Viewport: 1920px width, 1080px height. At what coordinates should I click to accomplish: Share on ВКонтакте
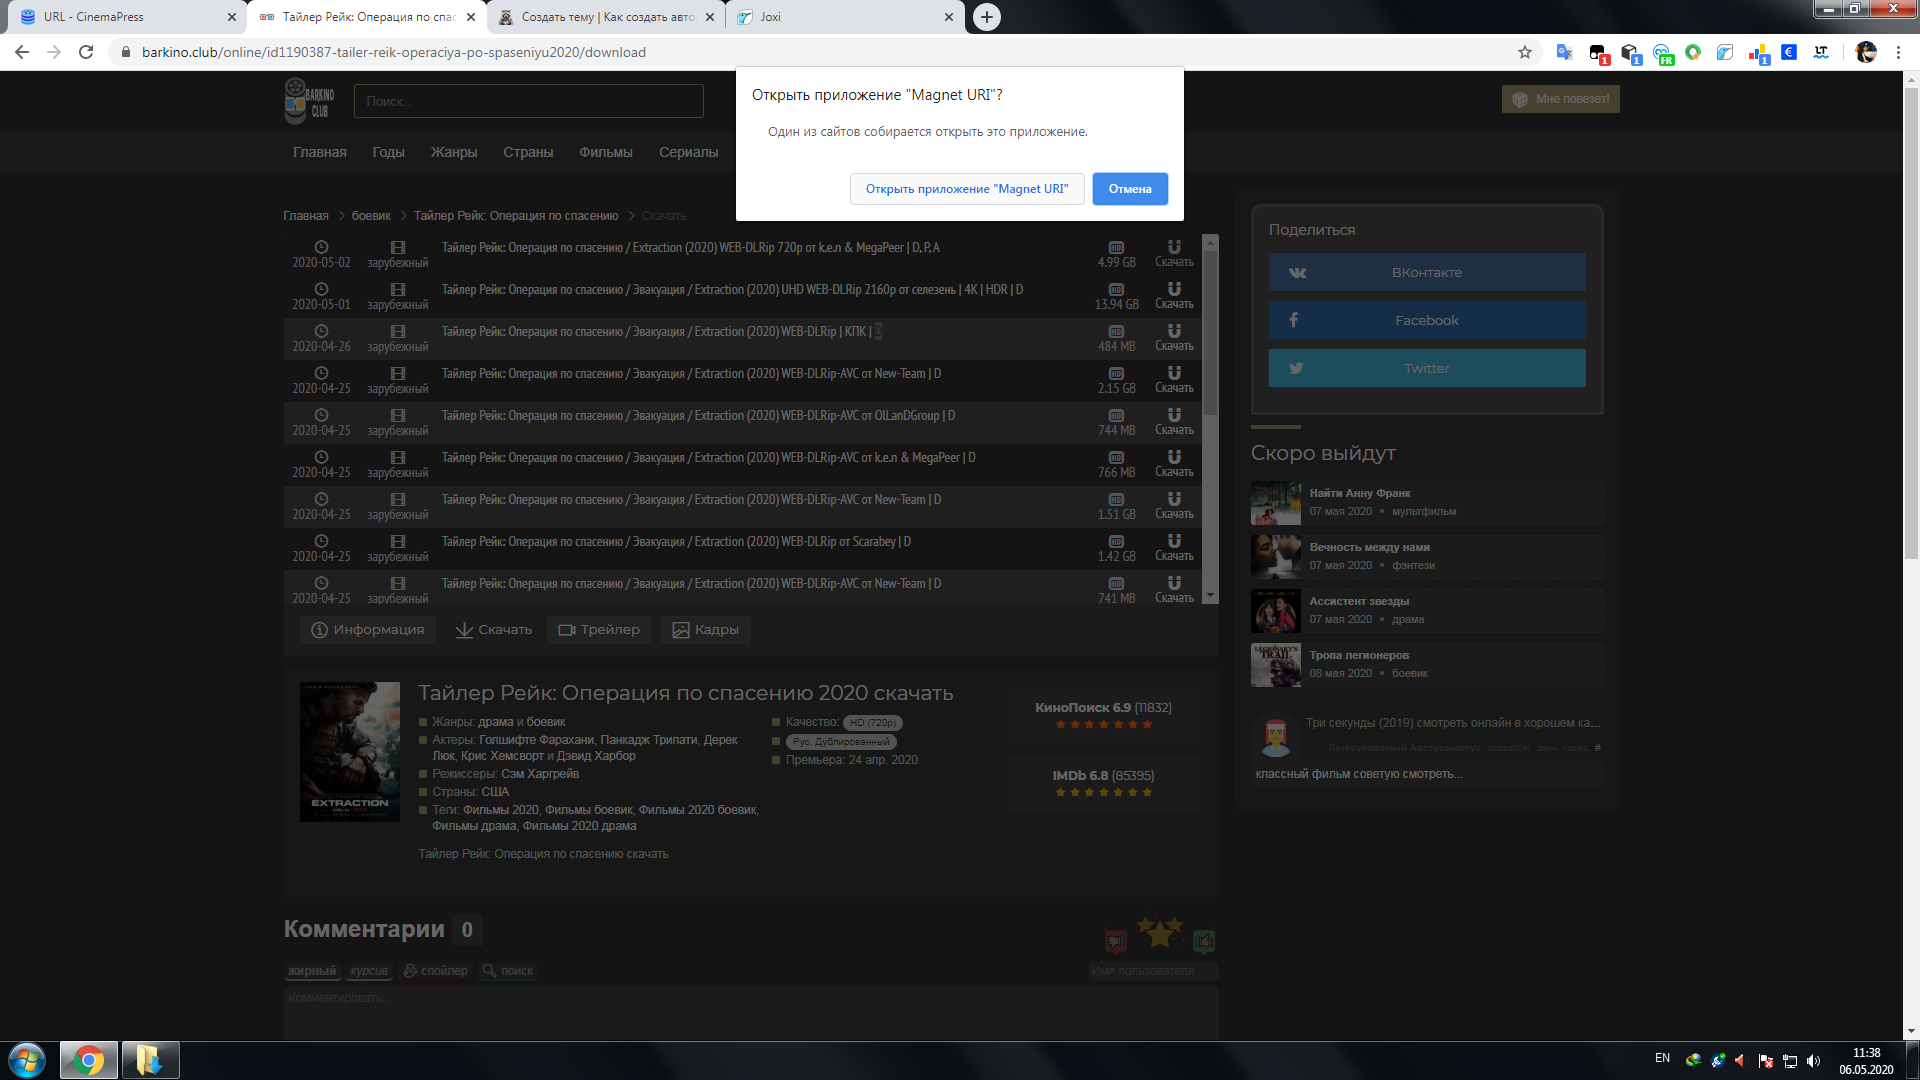pyautogui.click(x=1427, y=272)
